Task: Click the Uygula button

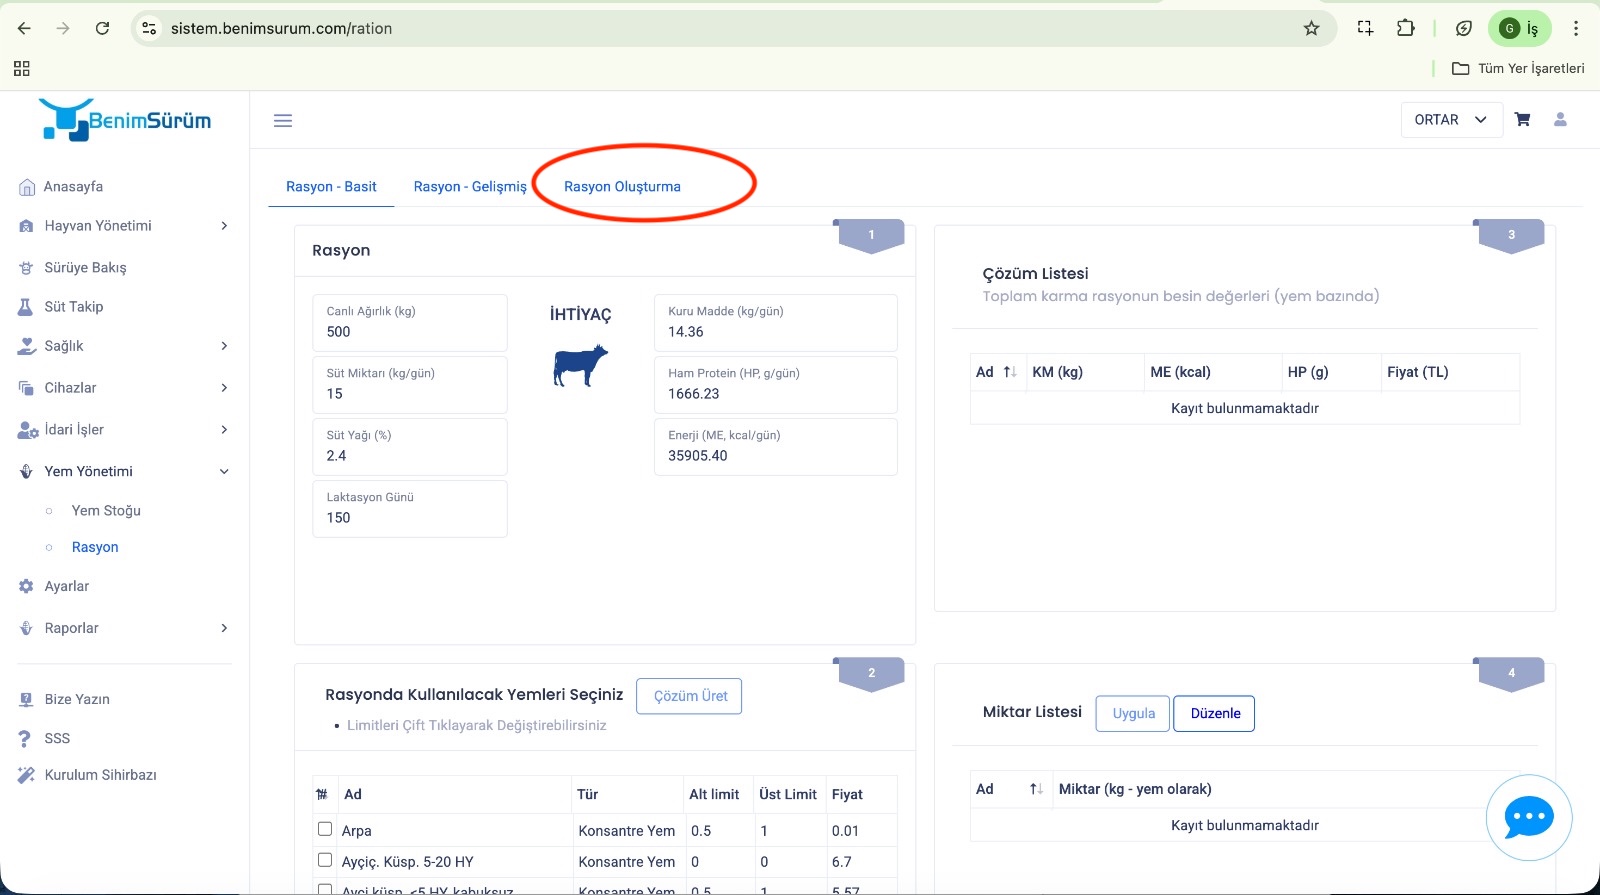Action: tap(1133, 713)
